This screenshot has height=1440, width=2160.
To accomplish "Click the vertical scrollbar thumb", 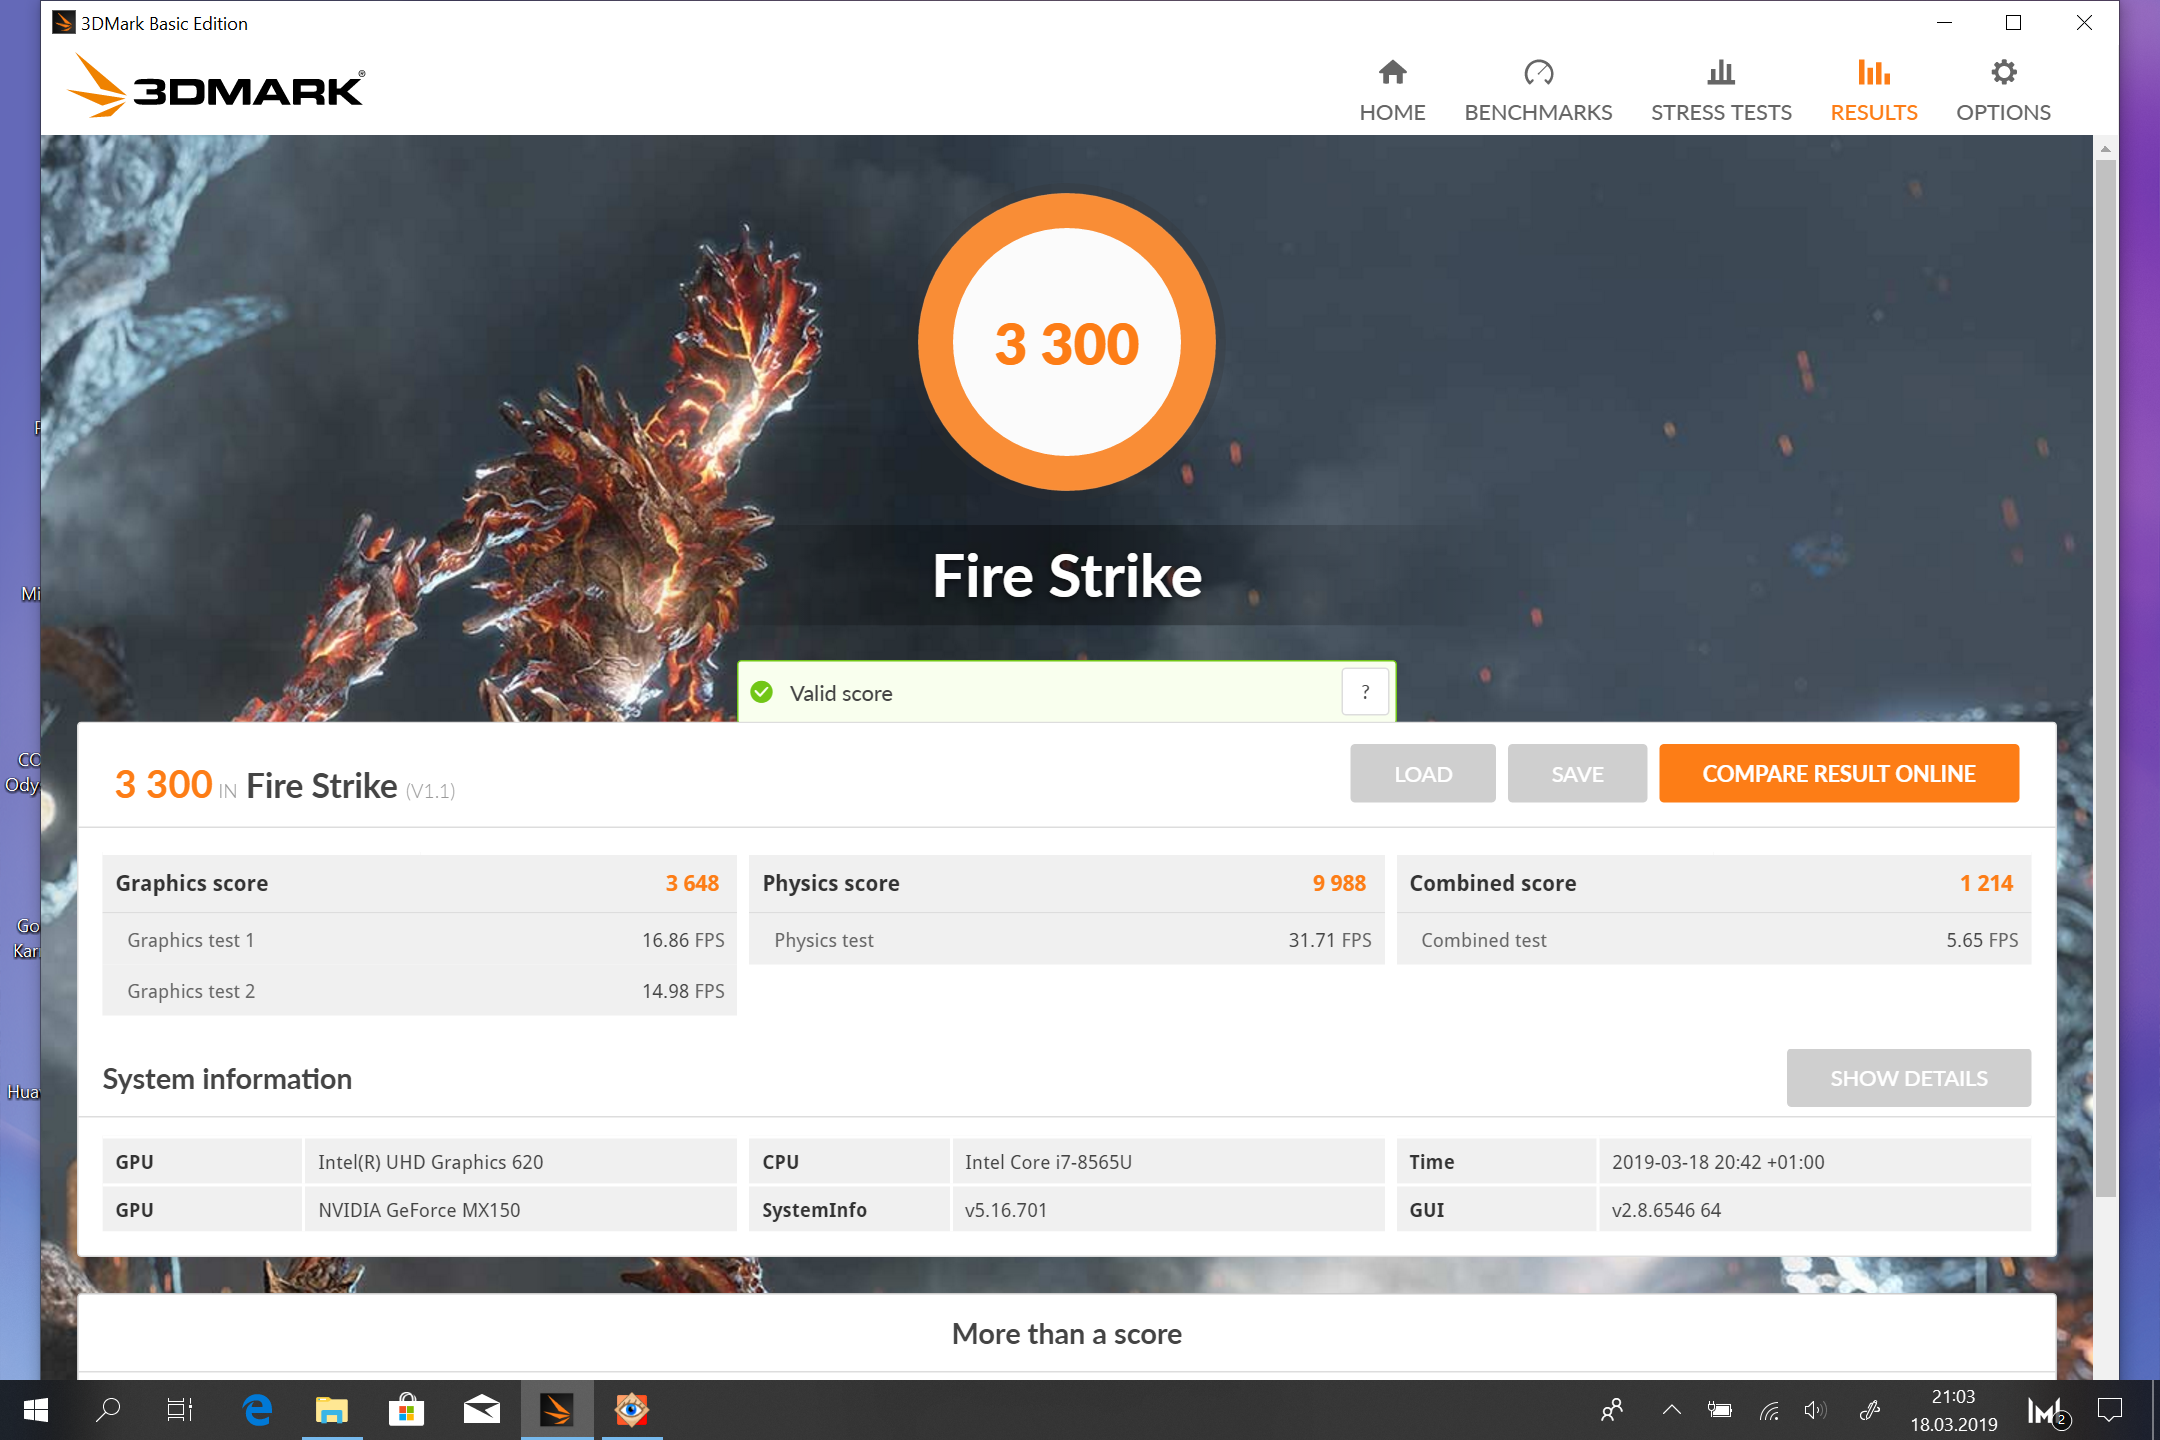I will pos(2105,677).
